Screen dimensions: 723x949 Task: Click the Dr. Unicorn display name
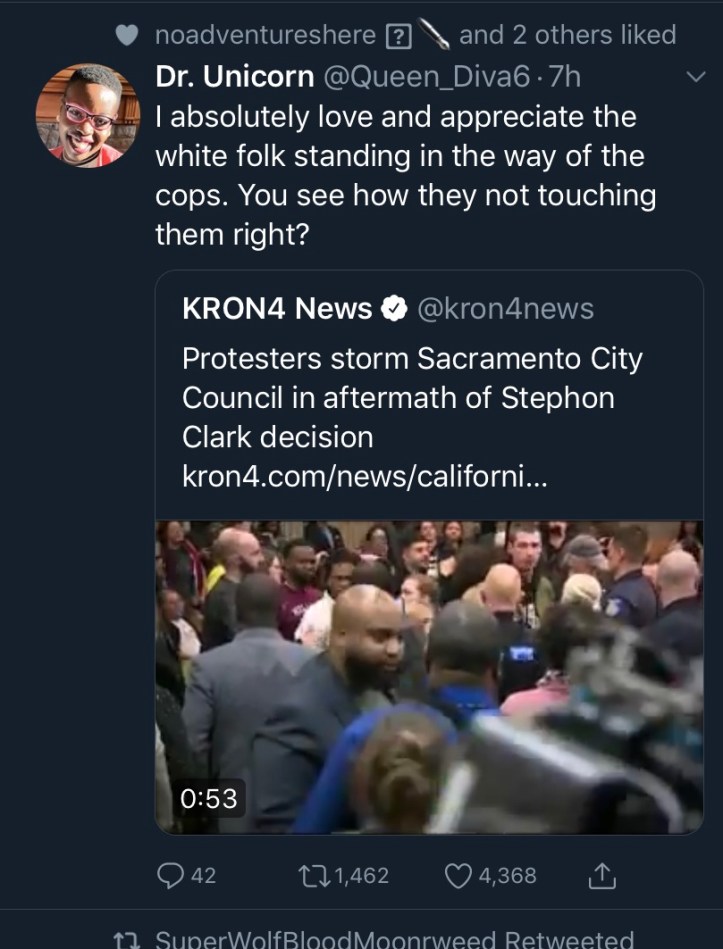point(234,76)
